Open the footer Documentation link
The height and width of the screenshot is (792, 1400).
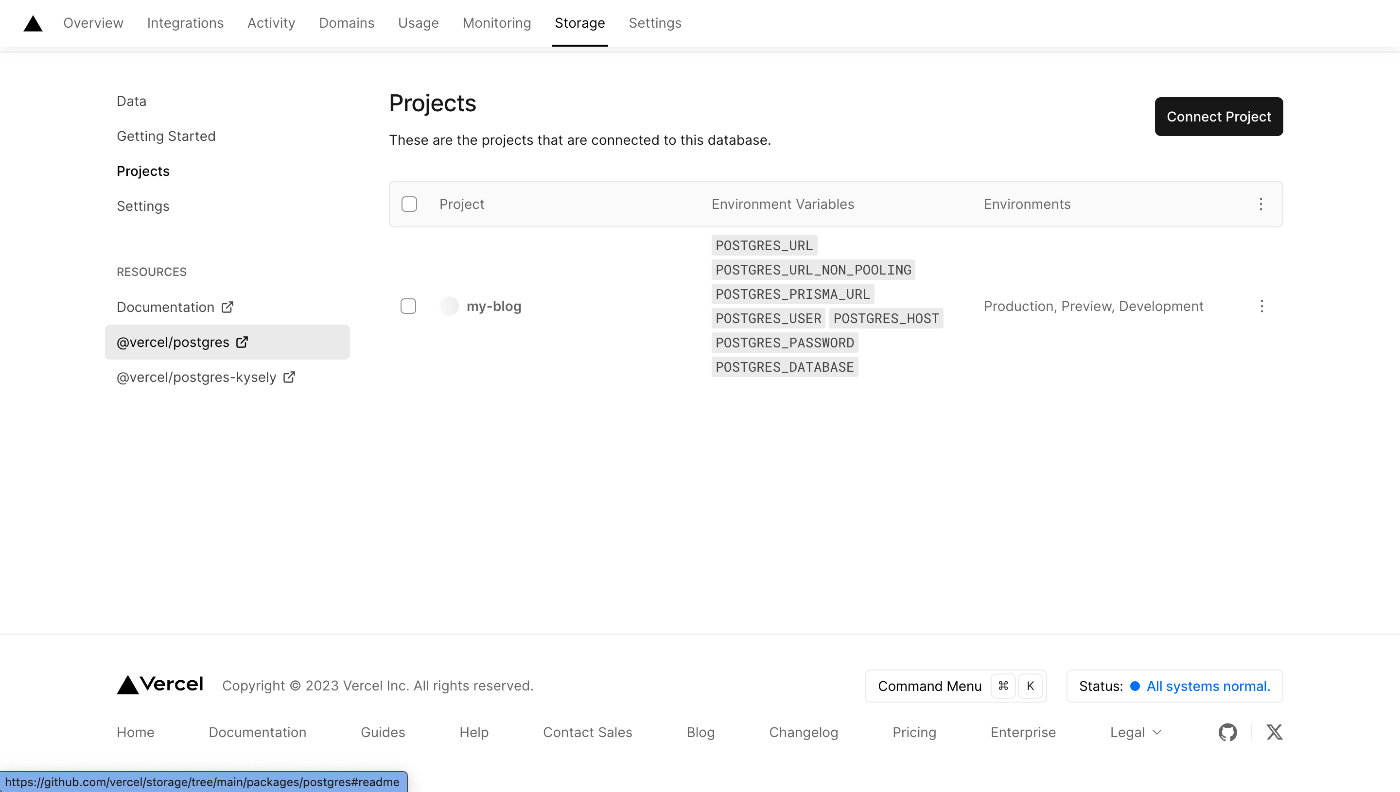tap(258, 732)
